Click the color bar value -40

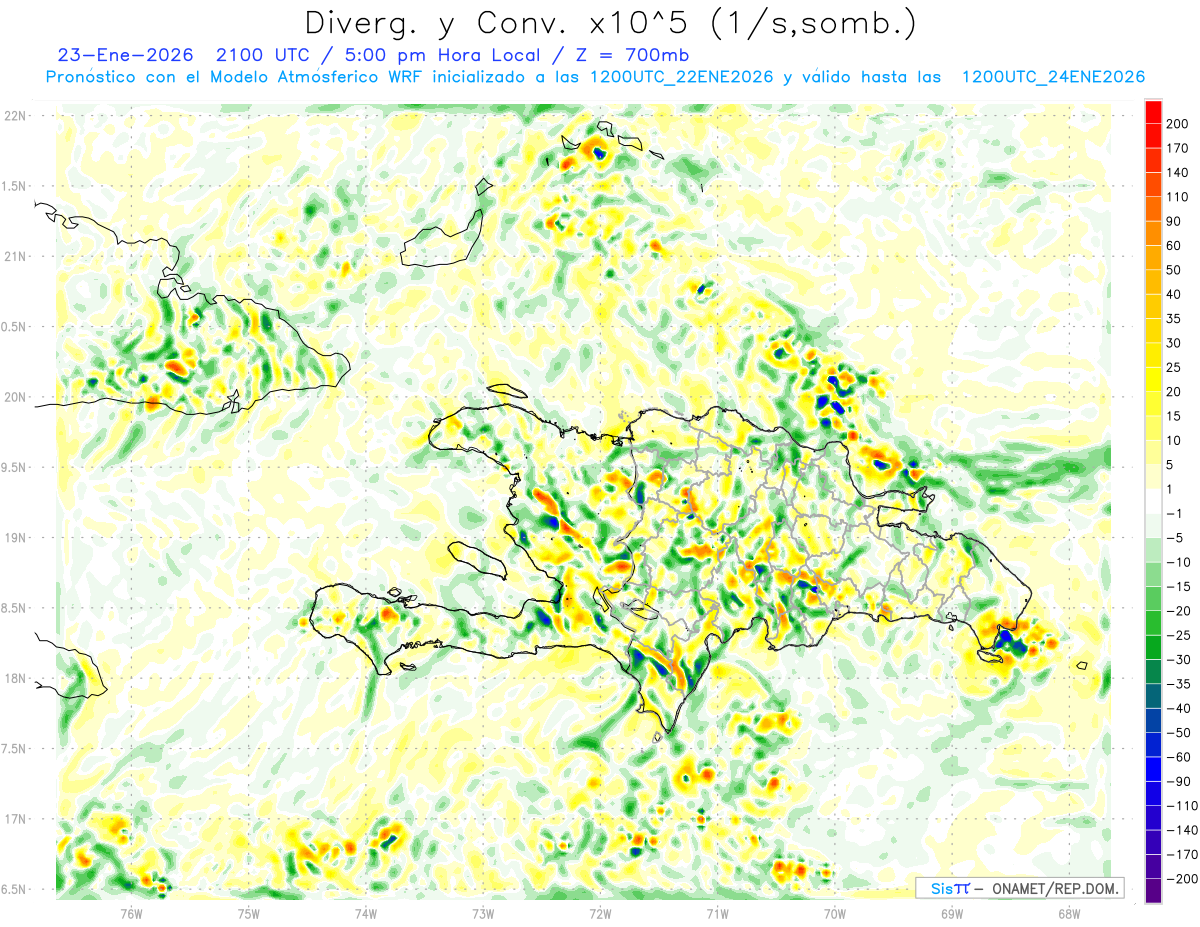1180,708
